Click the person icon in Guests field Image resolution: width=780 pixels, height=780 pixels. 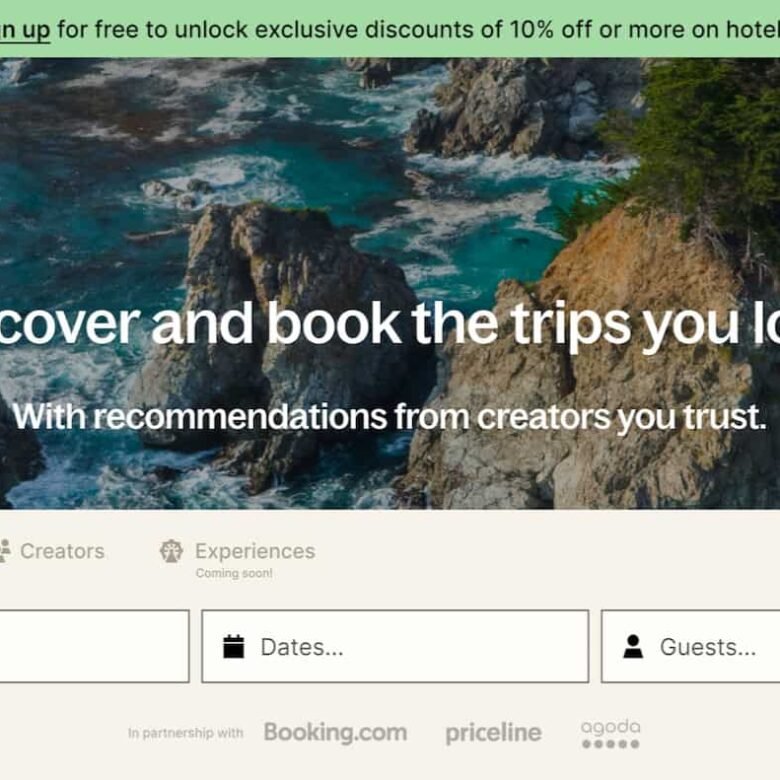pos(633,647)
